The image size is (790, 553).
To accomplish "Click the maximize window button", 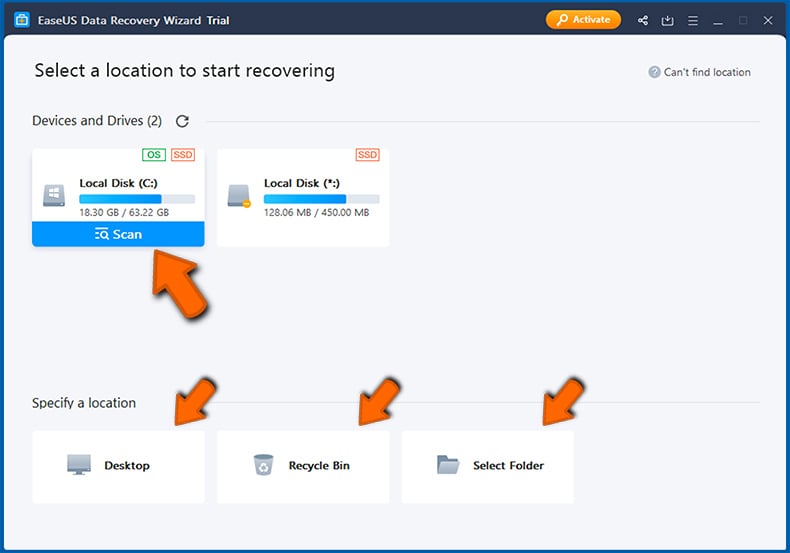I will (743, 21).
